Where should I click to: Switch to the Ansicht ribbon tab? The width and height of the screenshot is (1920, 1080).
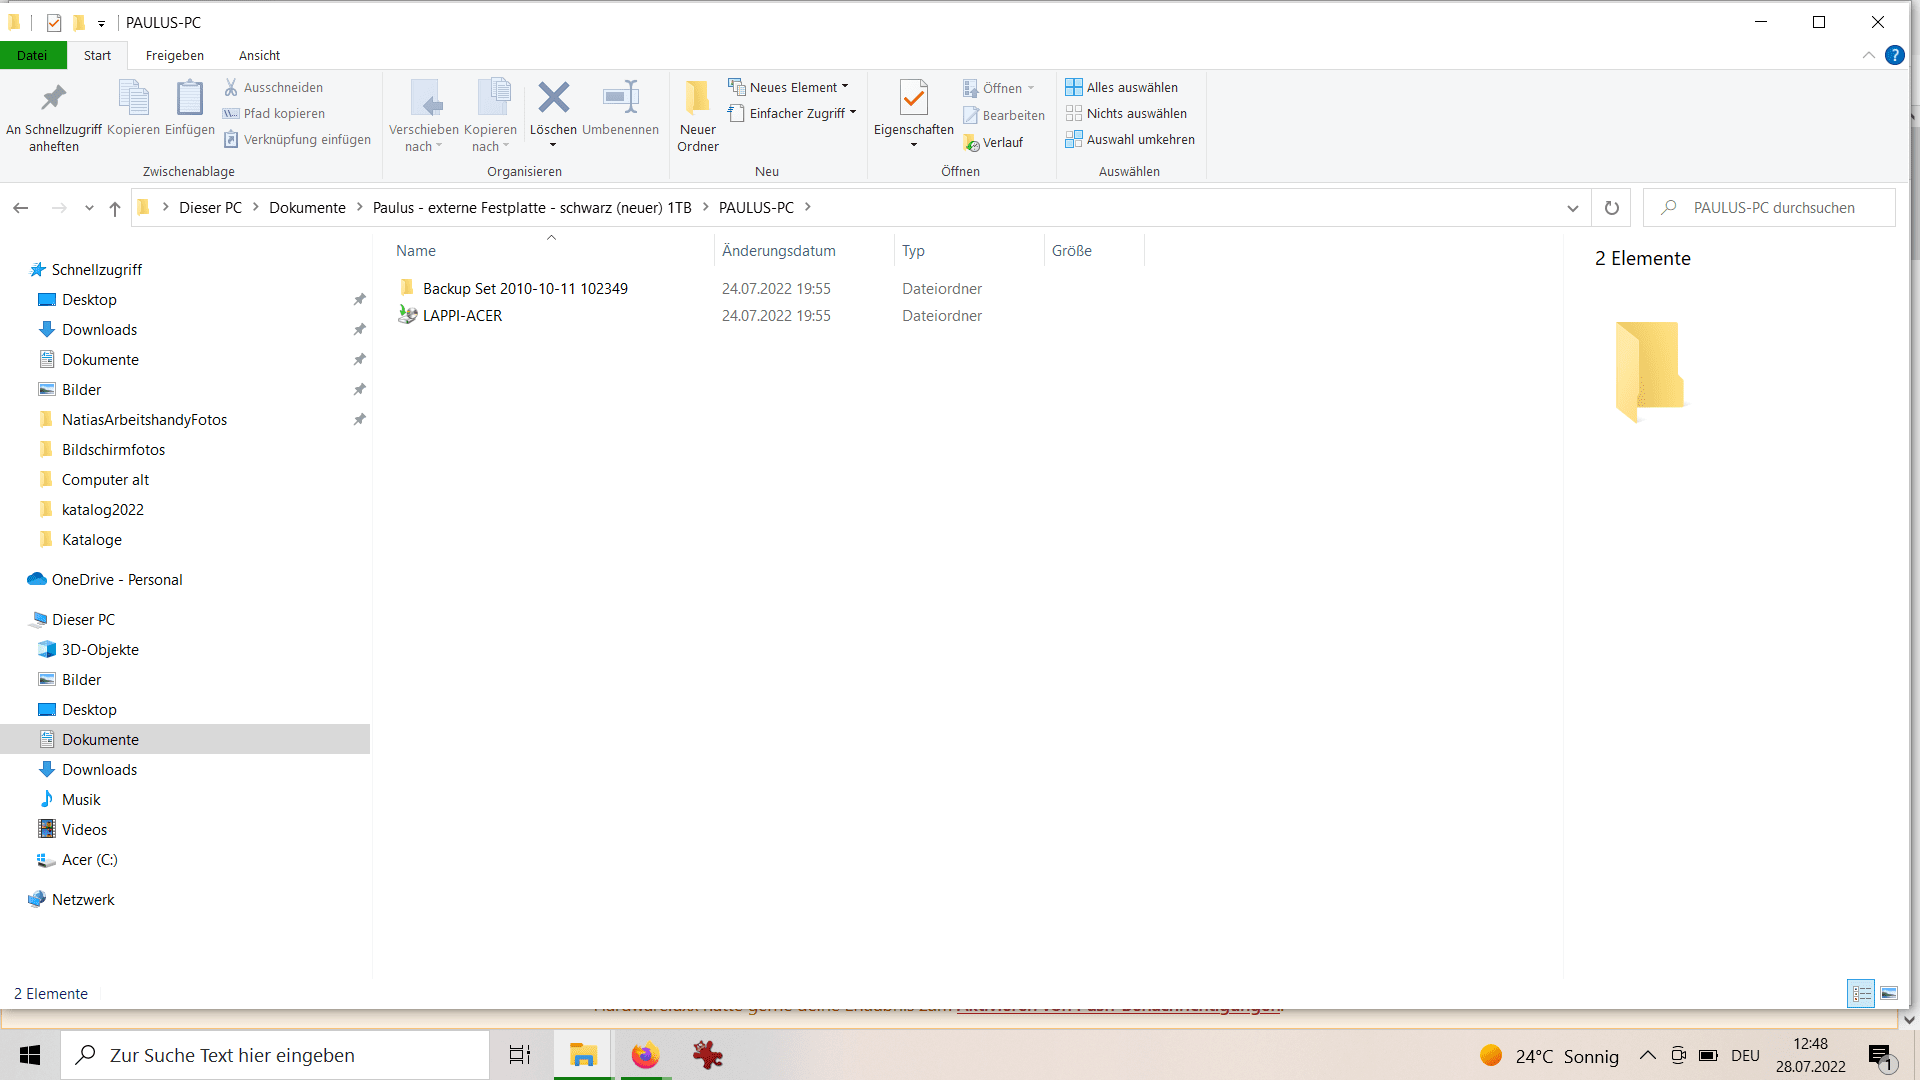coord(259,55)
